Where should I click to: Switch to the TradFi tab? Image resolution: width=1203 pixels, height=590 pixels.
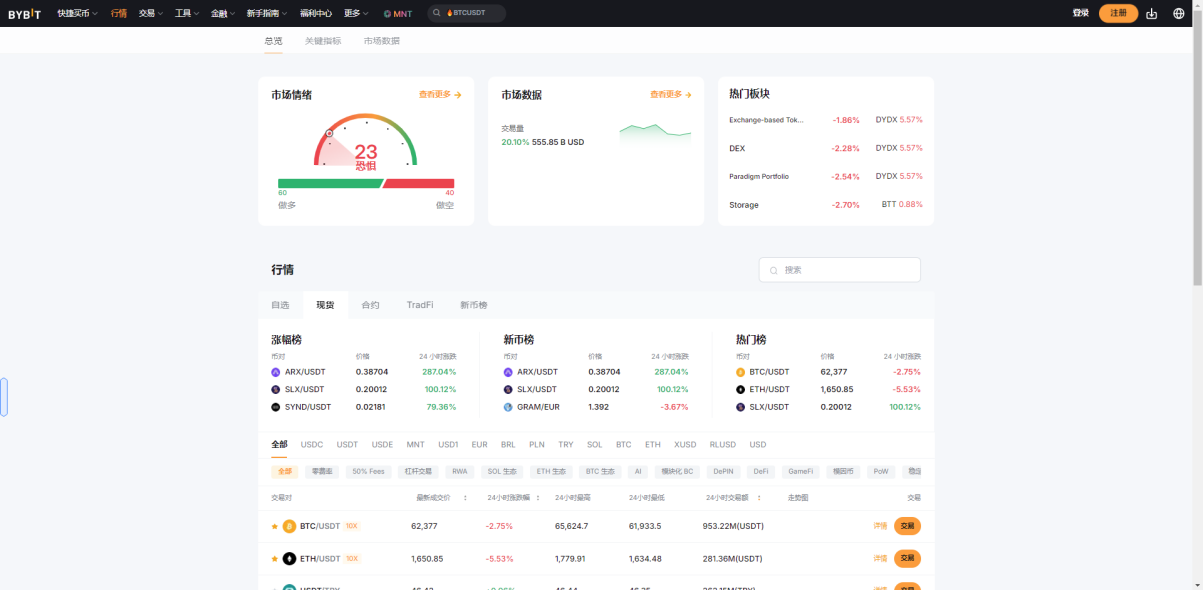click(x=420, y=305)
